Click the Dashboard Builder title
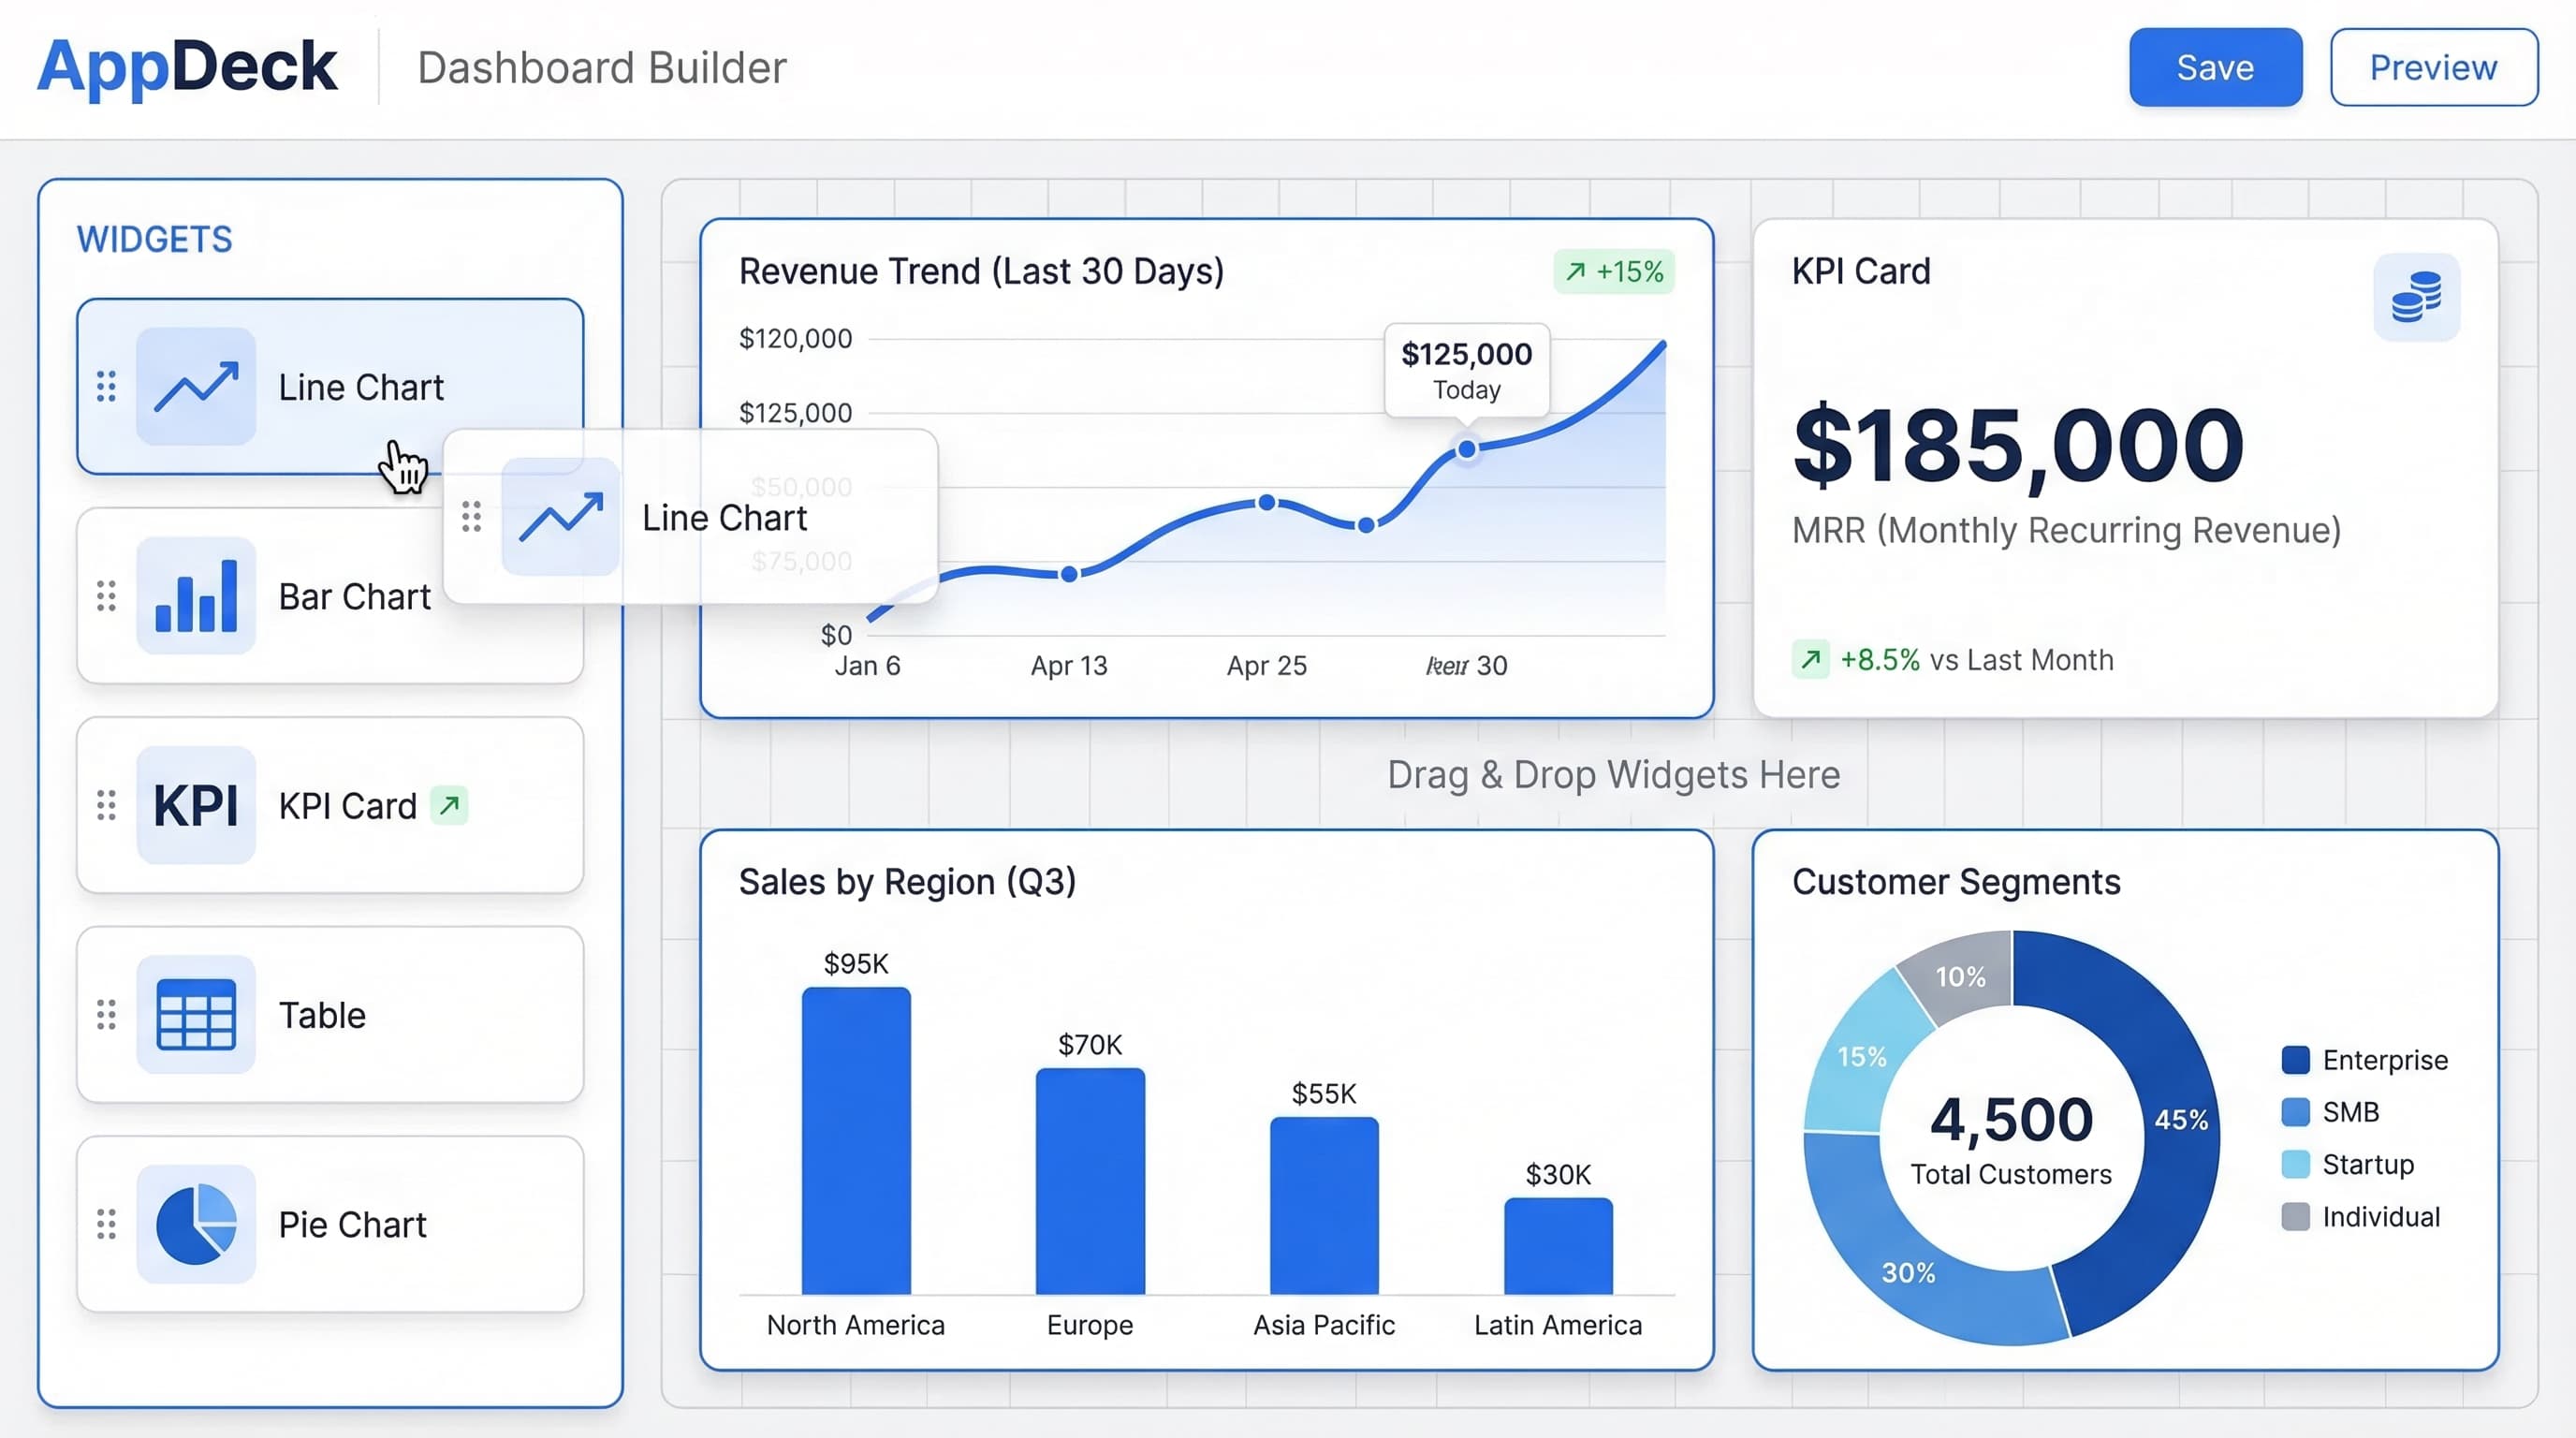This screenshot has height=1438, width=2576. pos(602,68)
